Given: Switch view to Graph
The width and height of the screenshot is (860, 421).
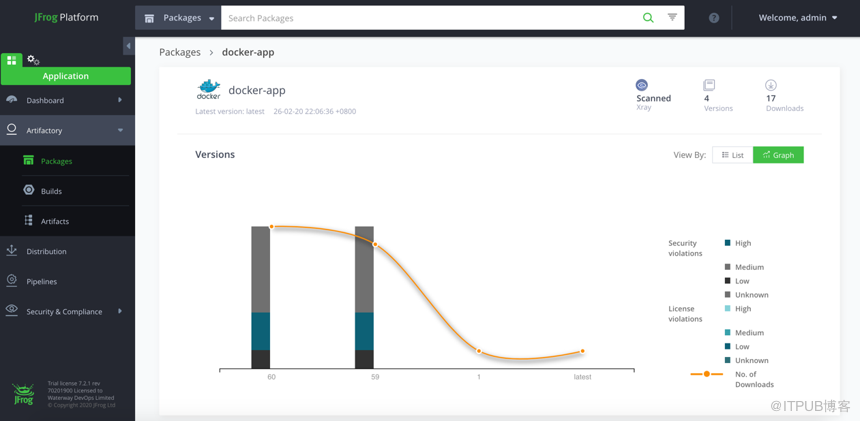Looking at the screenshot, I should tap(778, 155).
